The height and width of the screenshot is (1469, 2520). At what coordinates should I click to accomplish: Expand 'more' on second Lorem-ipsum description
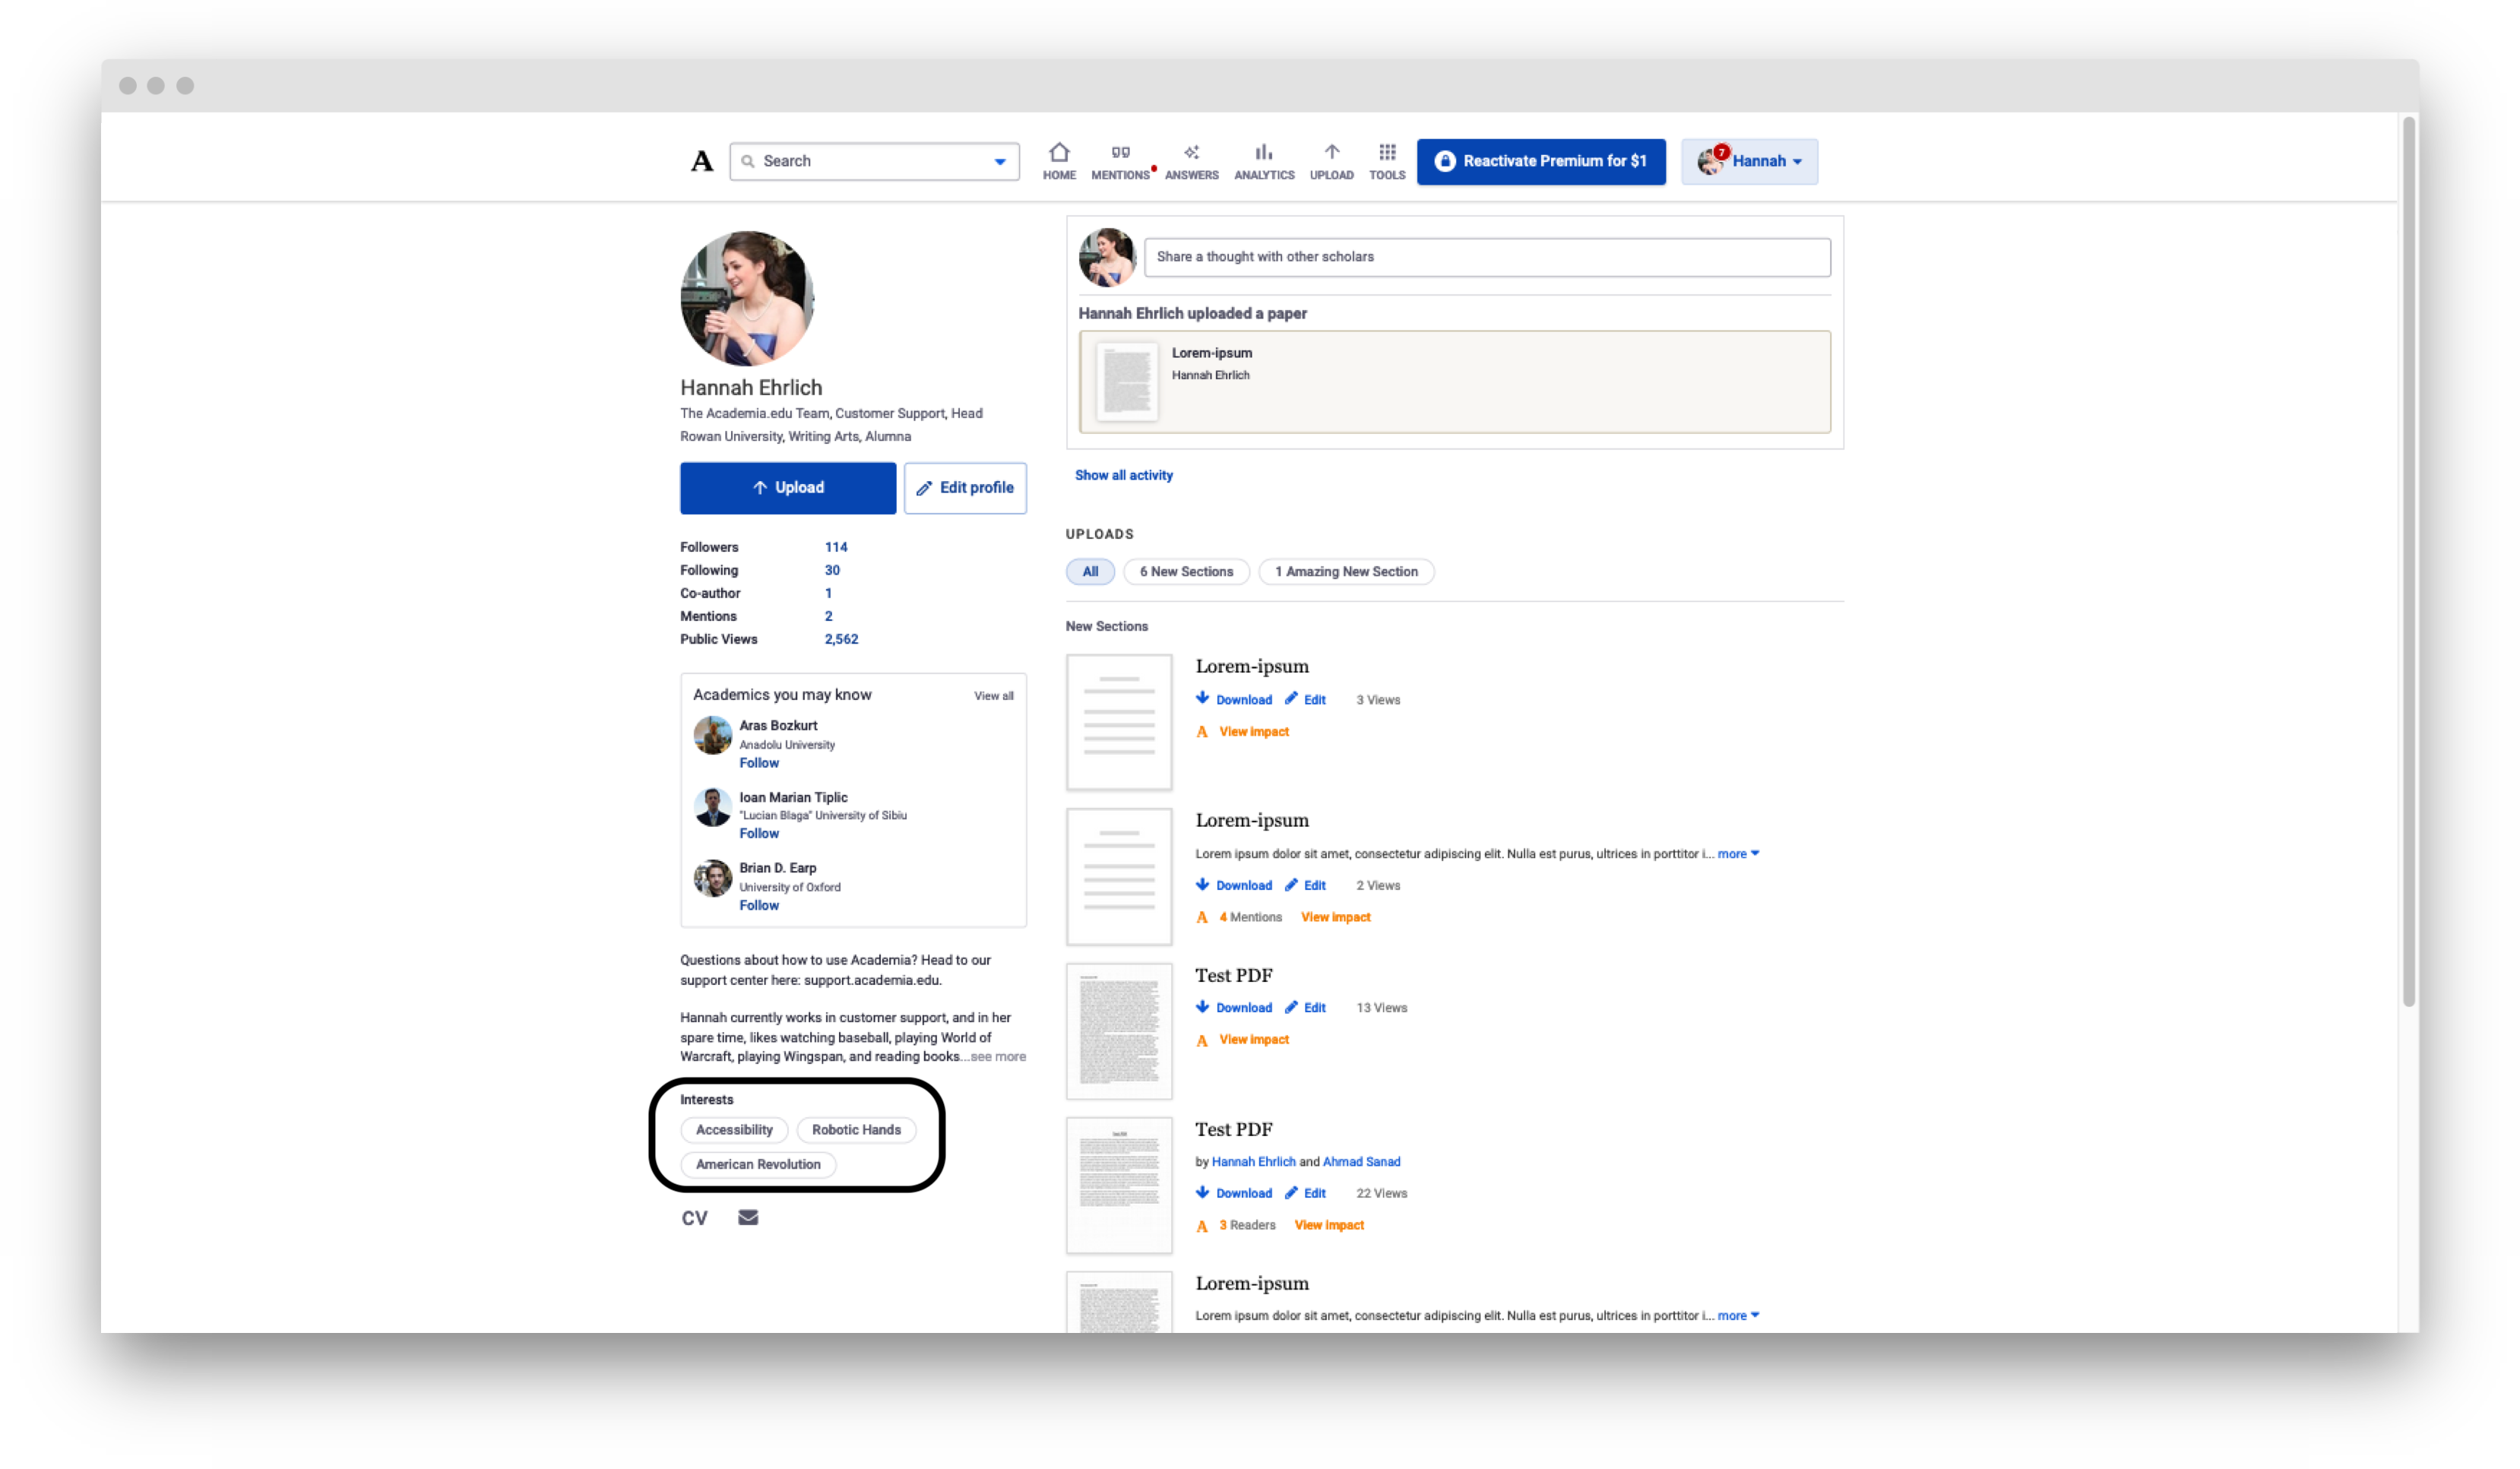coord(1738,854)
